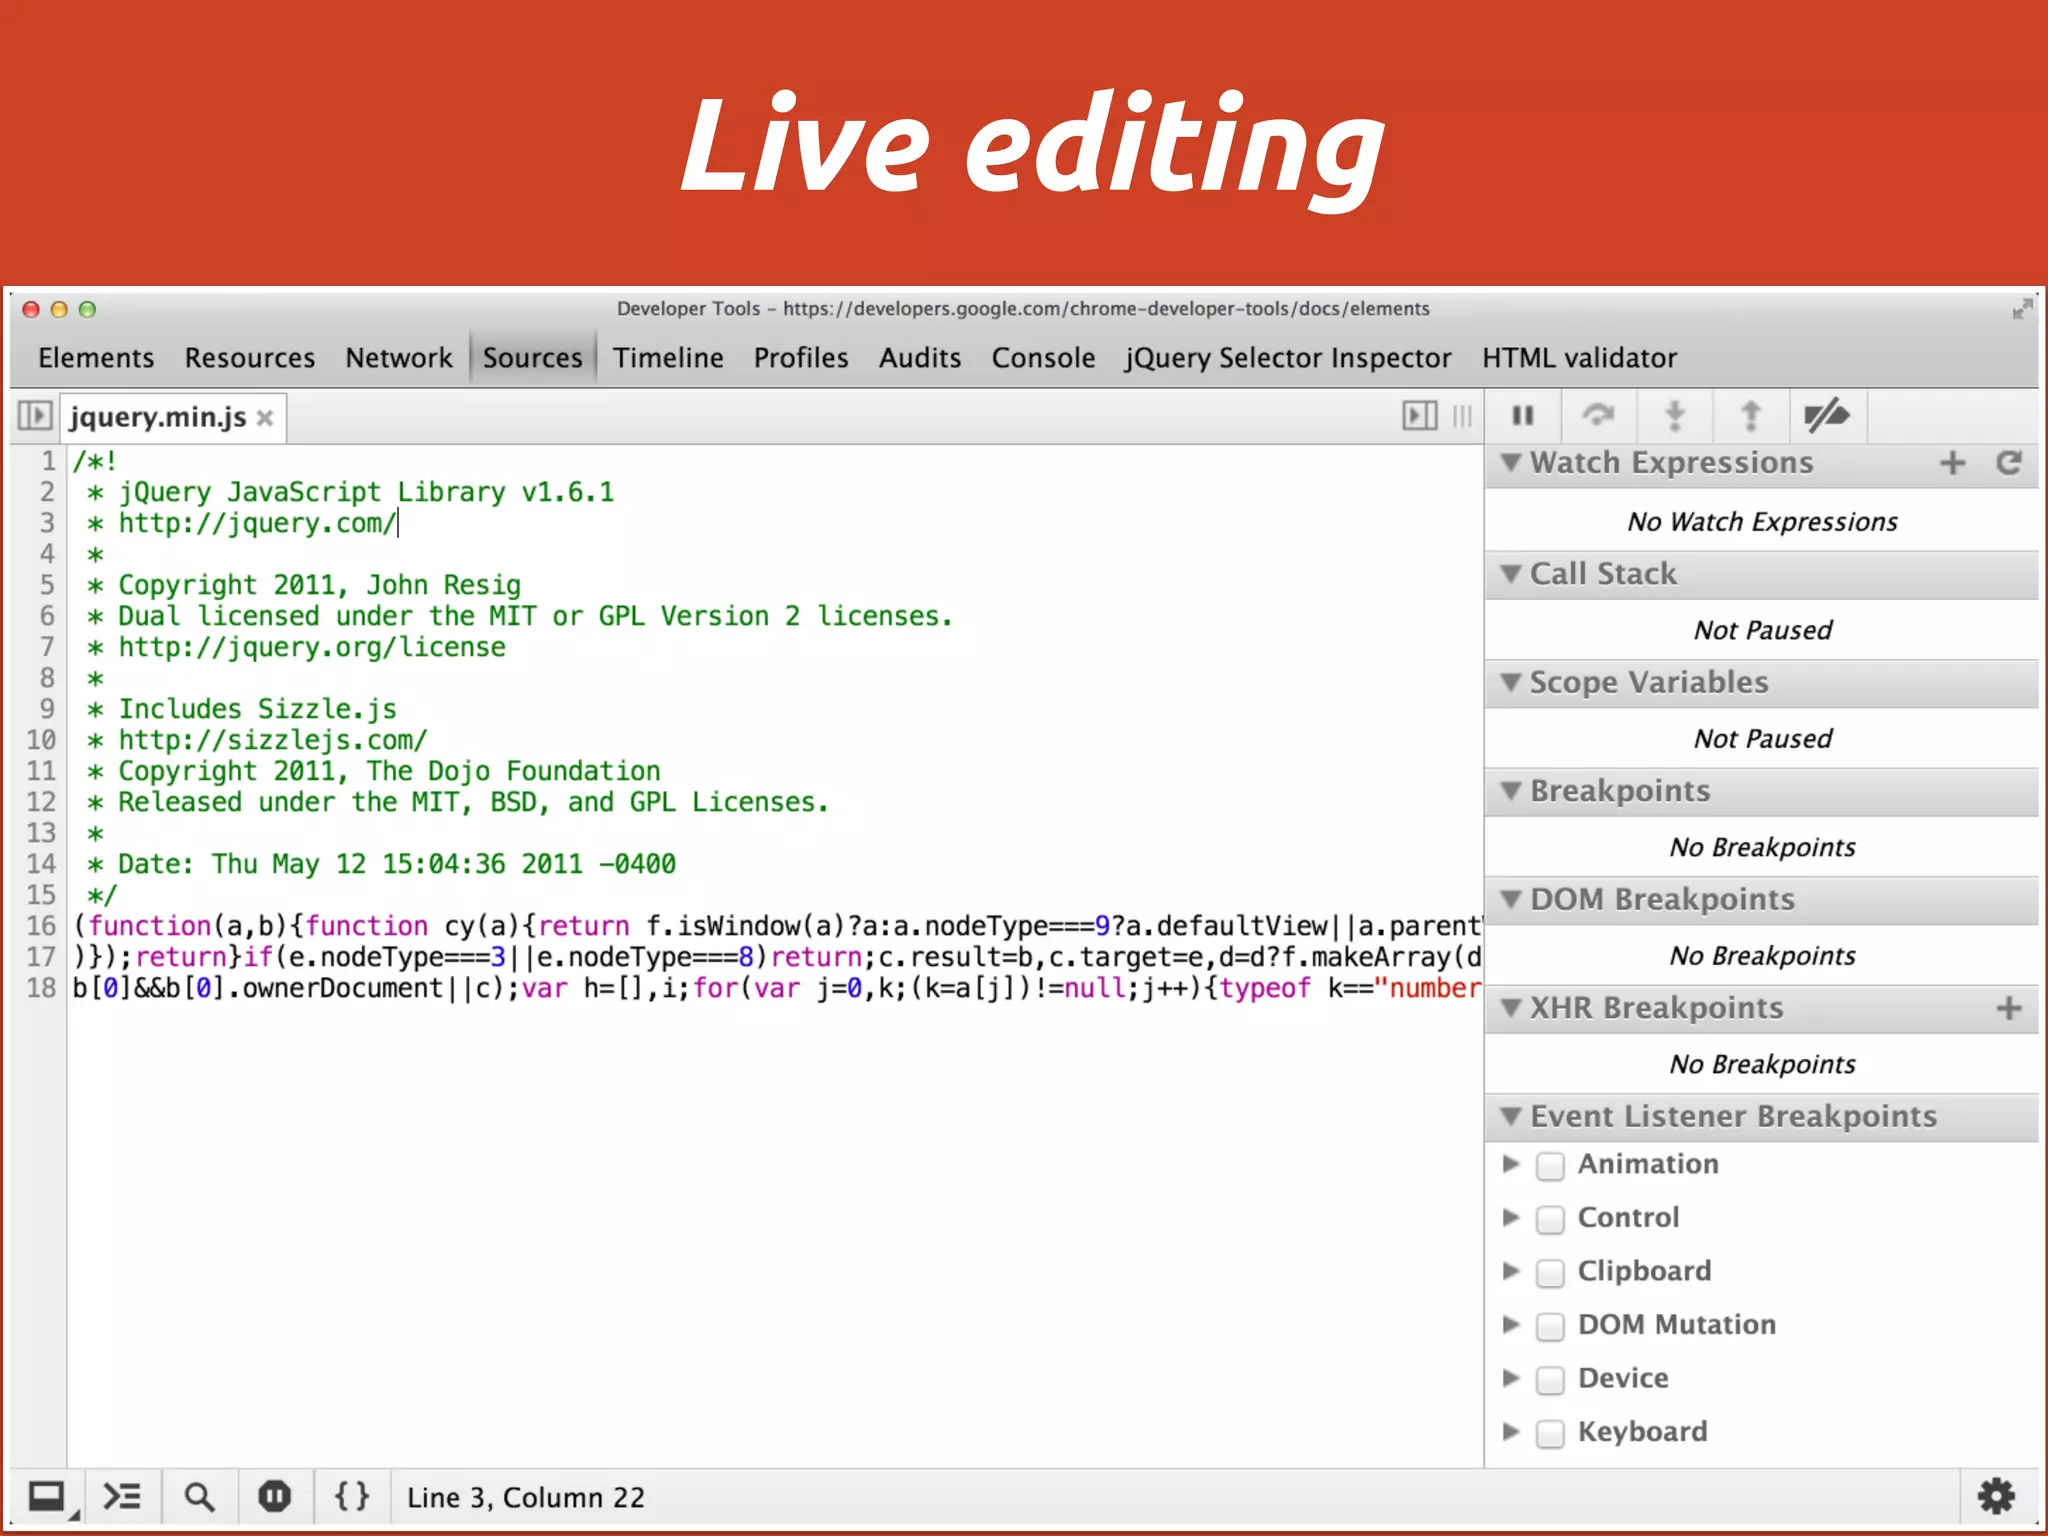Expand the Animation event category
The width and height of the screenshot is (2048, 1536).
[x=1511, y=1163]
